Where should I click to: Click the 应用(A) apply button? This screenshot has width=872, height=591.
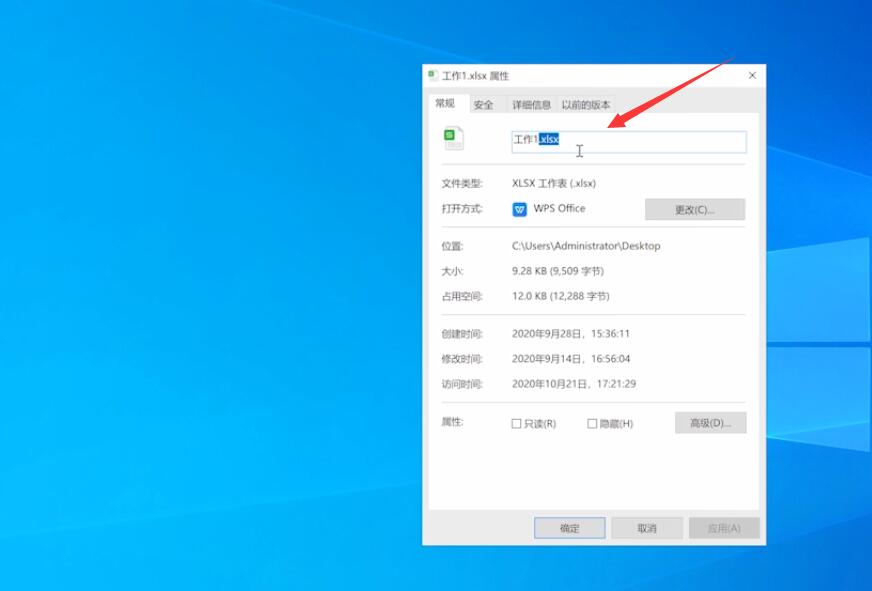pos(724,528)
